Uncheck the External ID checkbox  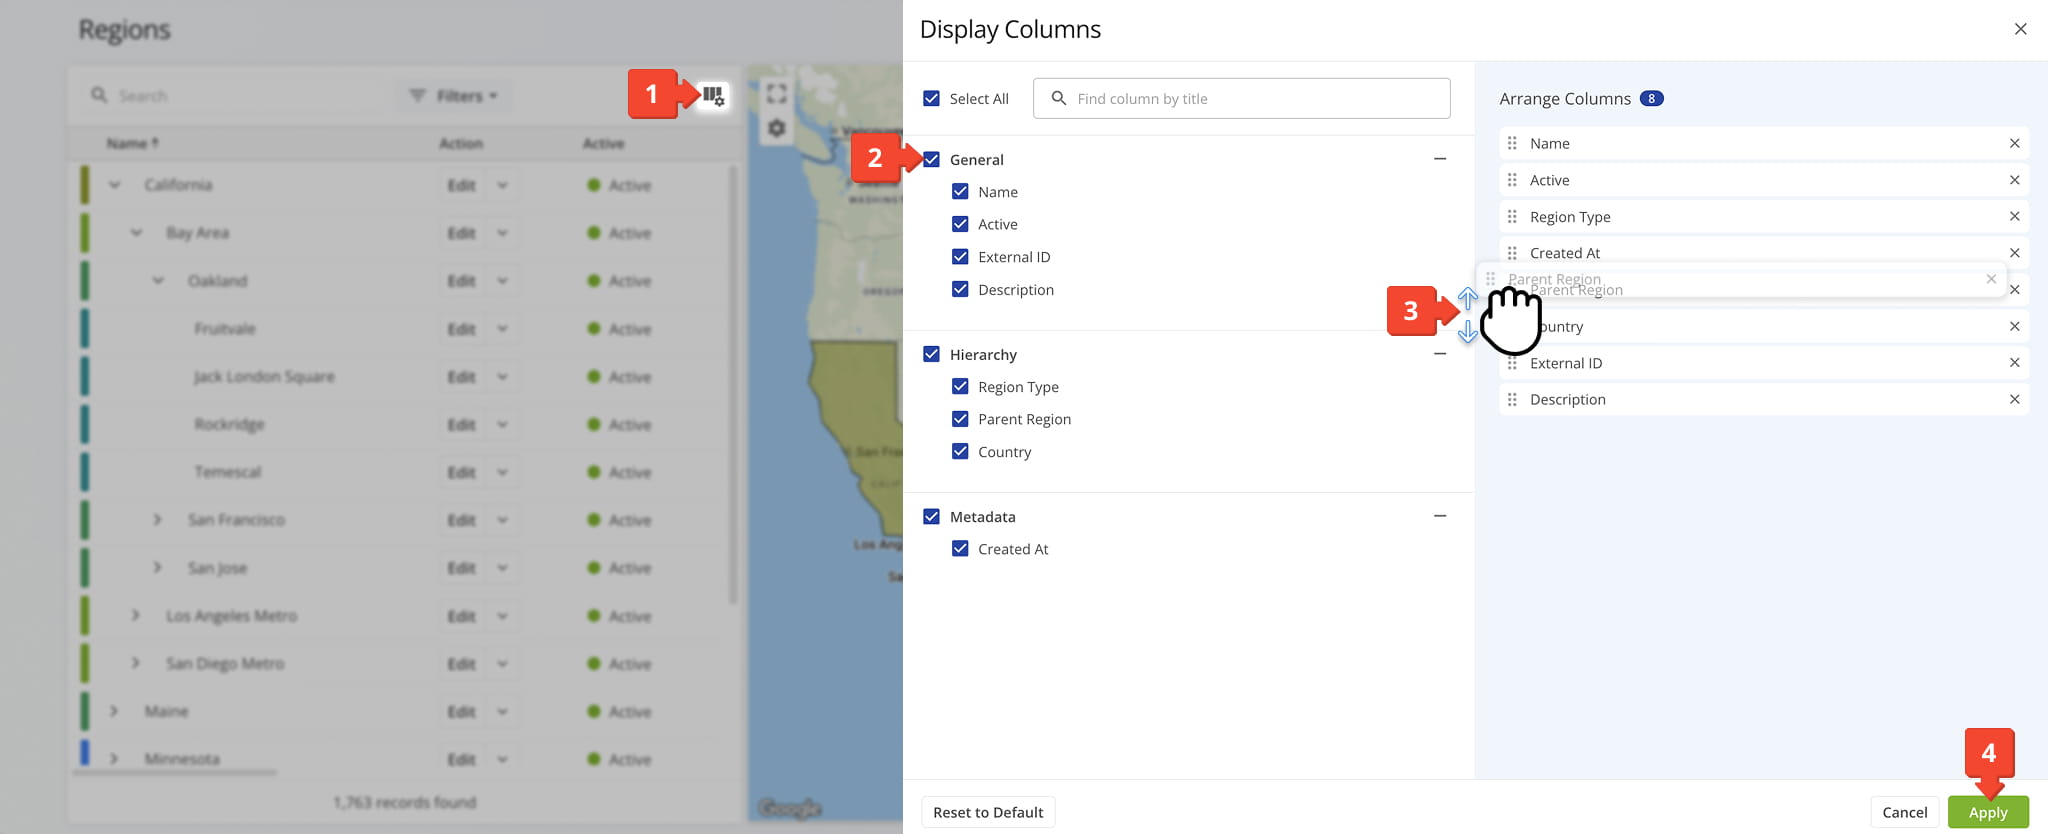pos(960,257)
